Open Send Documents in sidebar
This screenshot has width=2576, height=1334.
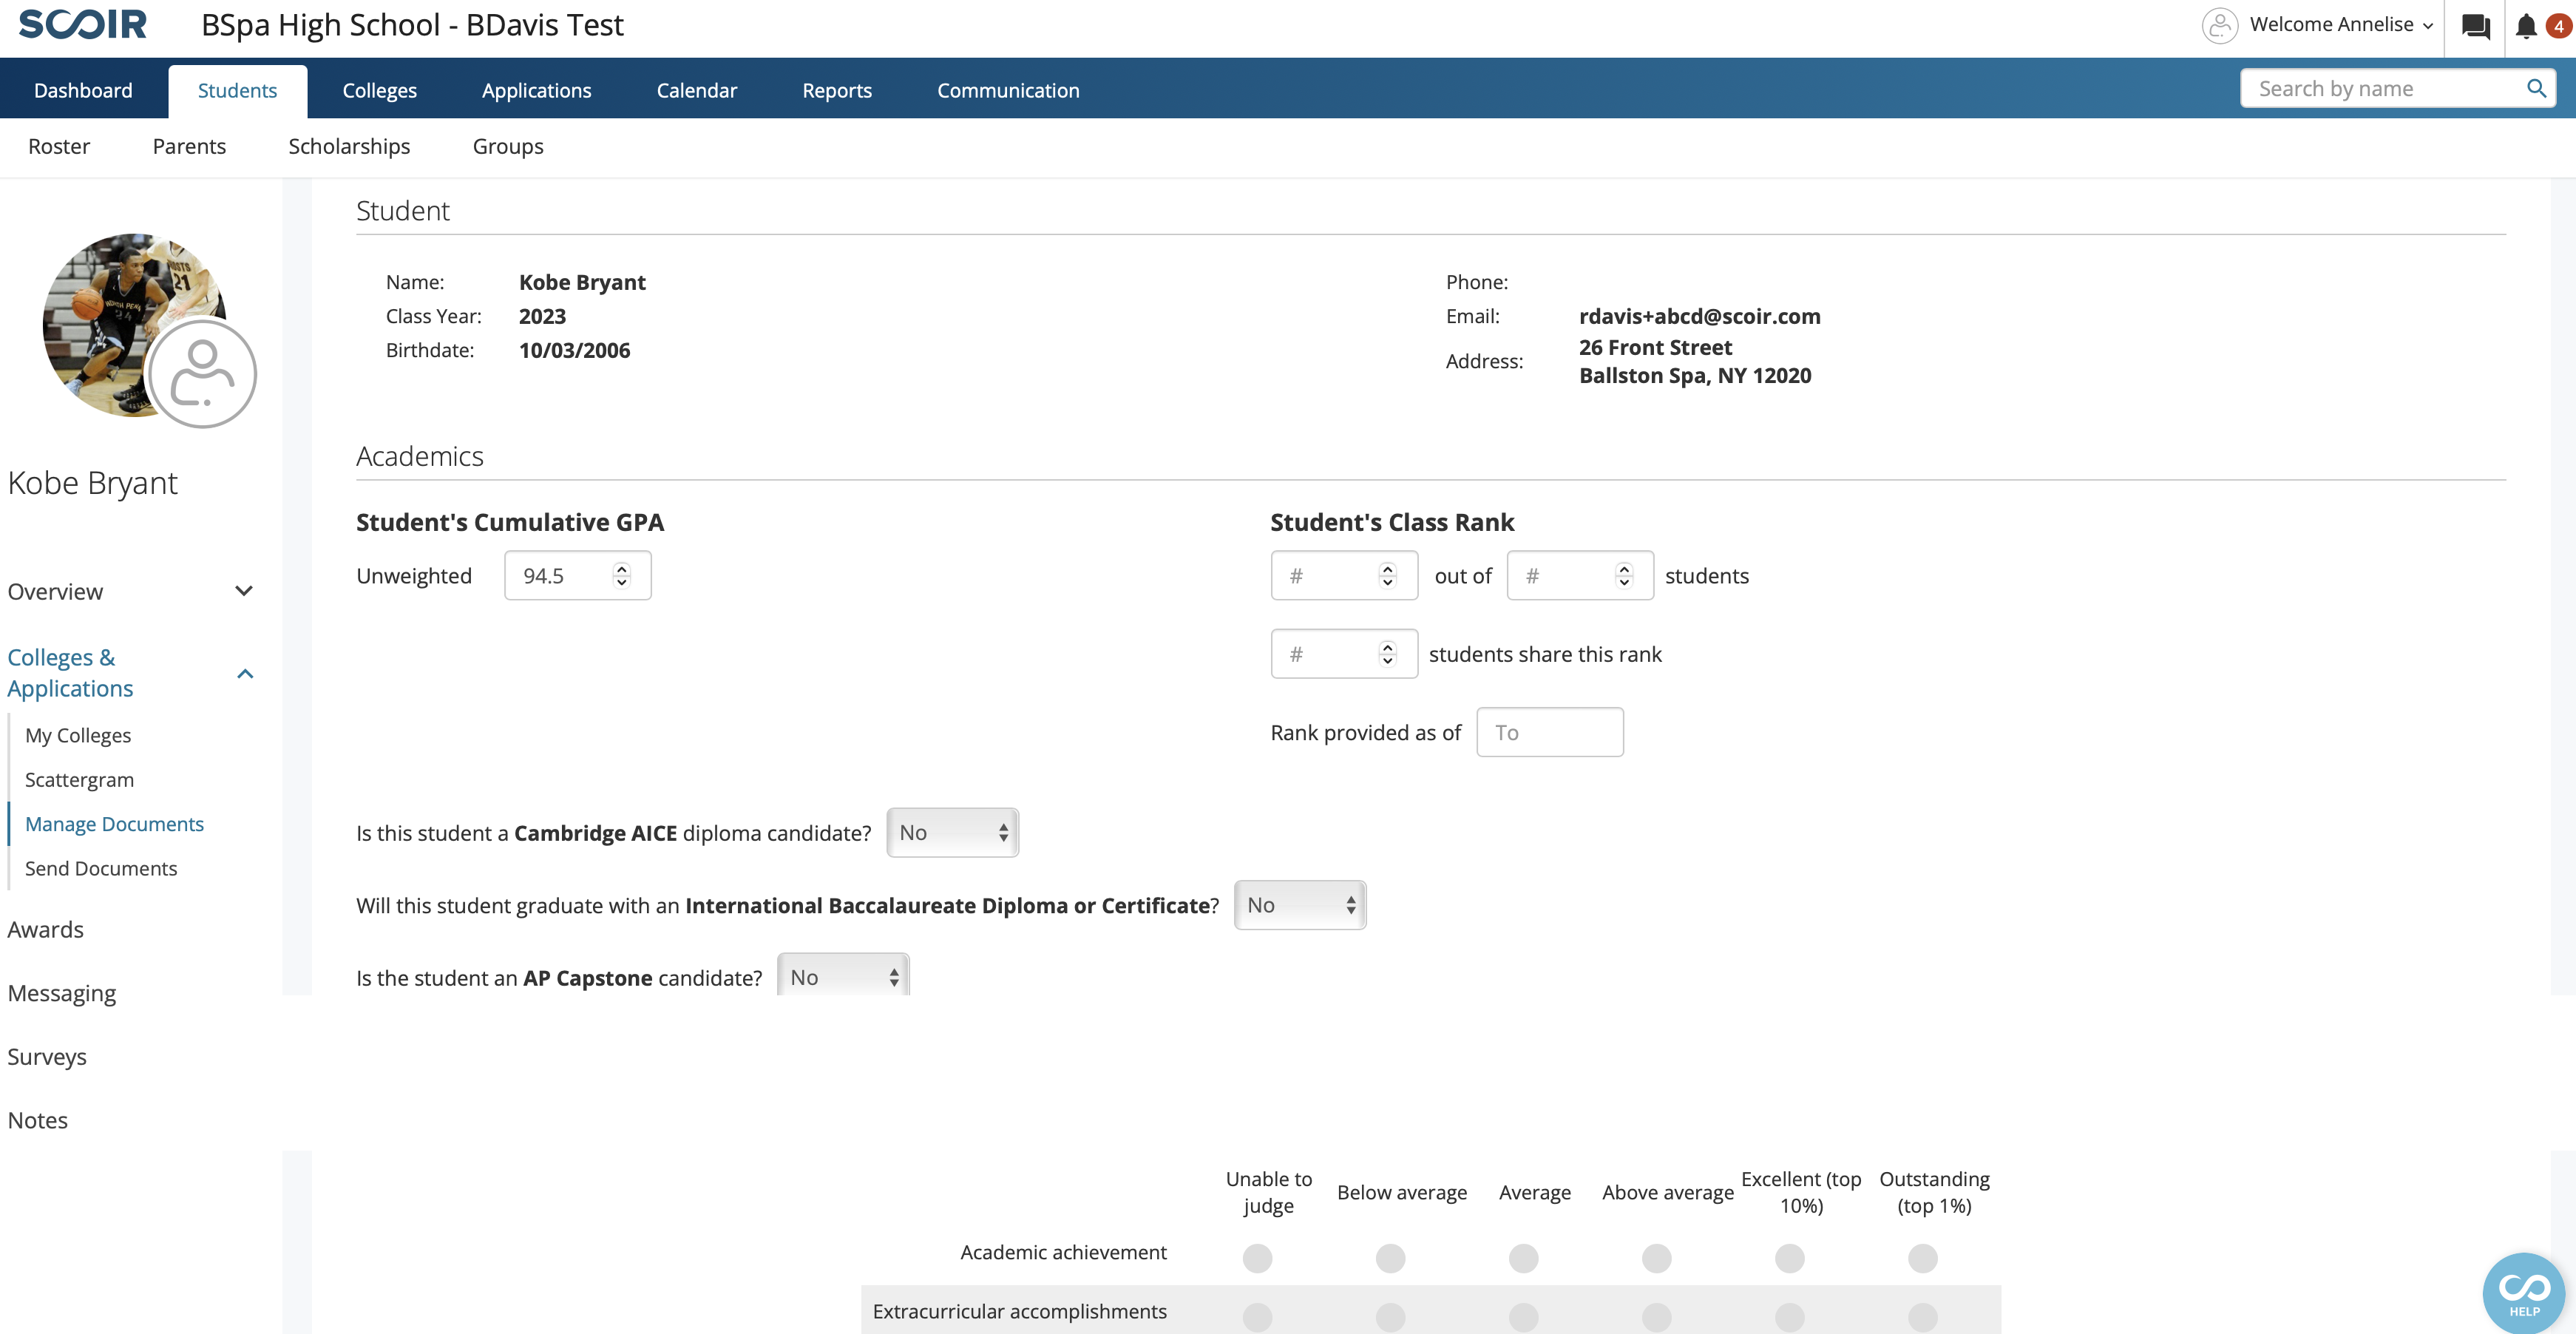tap(101, 868)
